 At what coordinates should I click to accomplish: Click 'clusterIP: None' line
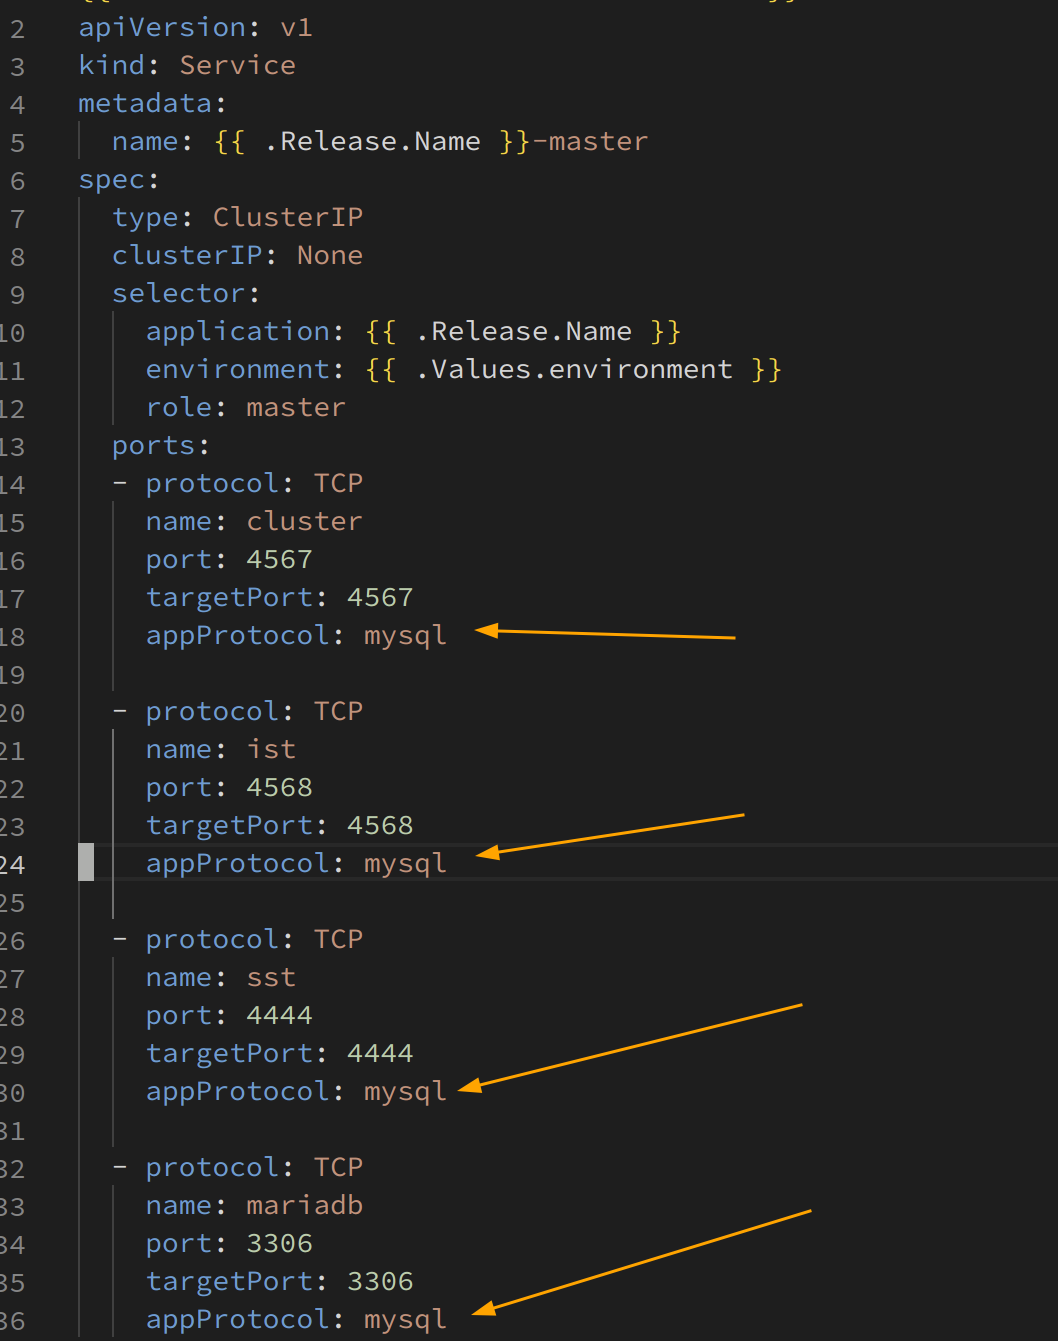coord(237,255)
